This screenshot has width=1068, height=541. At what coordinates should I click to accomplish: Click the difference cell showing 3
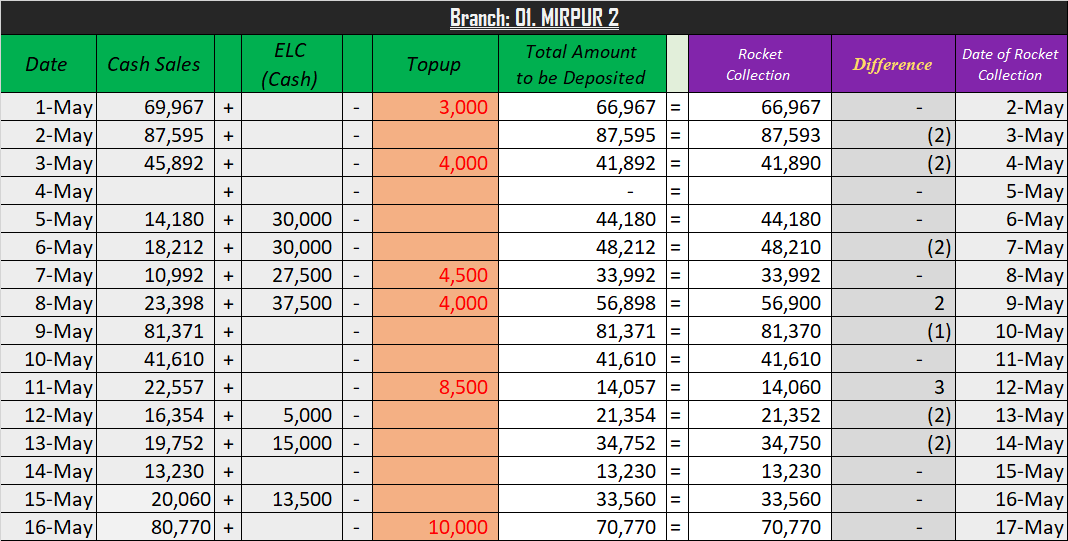click(893, 387)
